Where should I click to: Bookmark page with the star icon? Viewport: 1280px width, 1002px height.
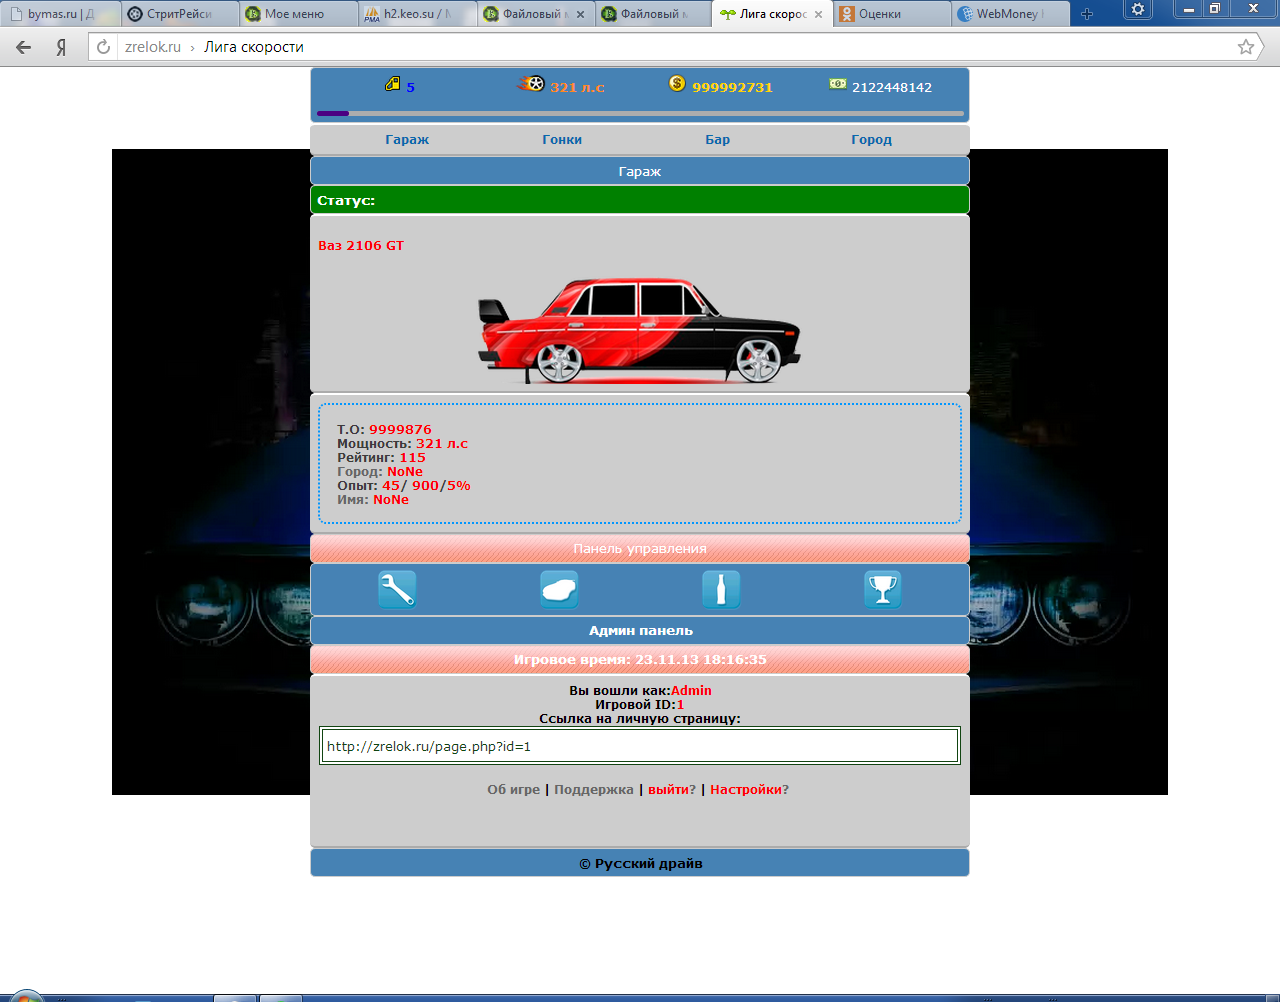point(1246,47)
